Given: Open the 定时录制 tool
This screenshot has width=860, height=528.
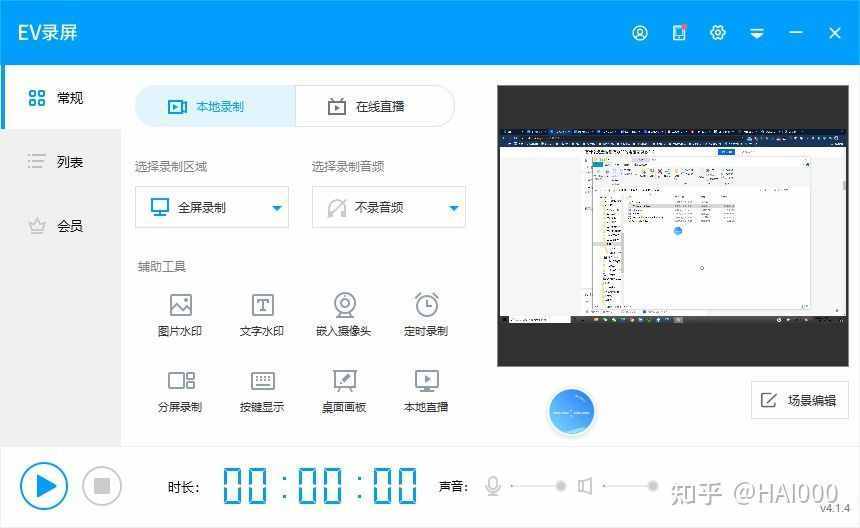Looking at the screenshot, I should (x=426, y=315).
